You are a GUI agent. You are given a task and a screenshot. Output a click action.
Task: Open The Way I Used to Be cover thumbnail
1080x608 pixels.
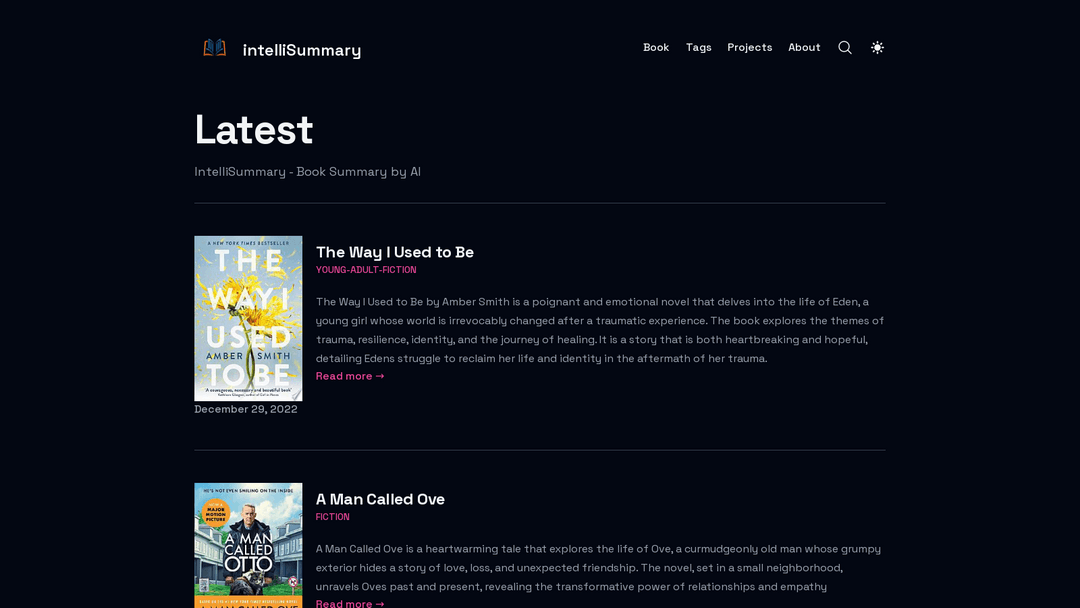point(248,318)
